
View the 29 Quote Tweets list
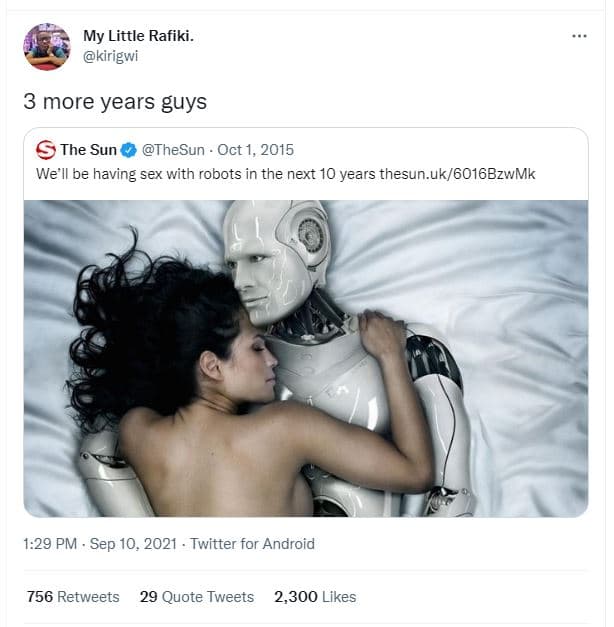tap(196, 597)
